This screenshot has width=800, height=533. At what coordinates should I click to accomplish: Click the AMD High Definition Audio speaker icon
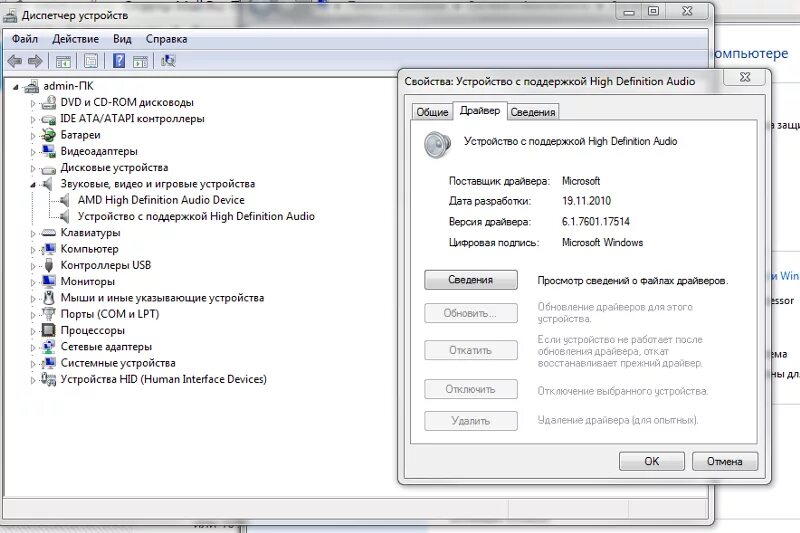65,200
